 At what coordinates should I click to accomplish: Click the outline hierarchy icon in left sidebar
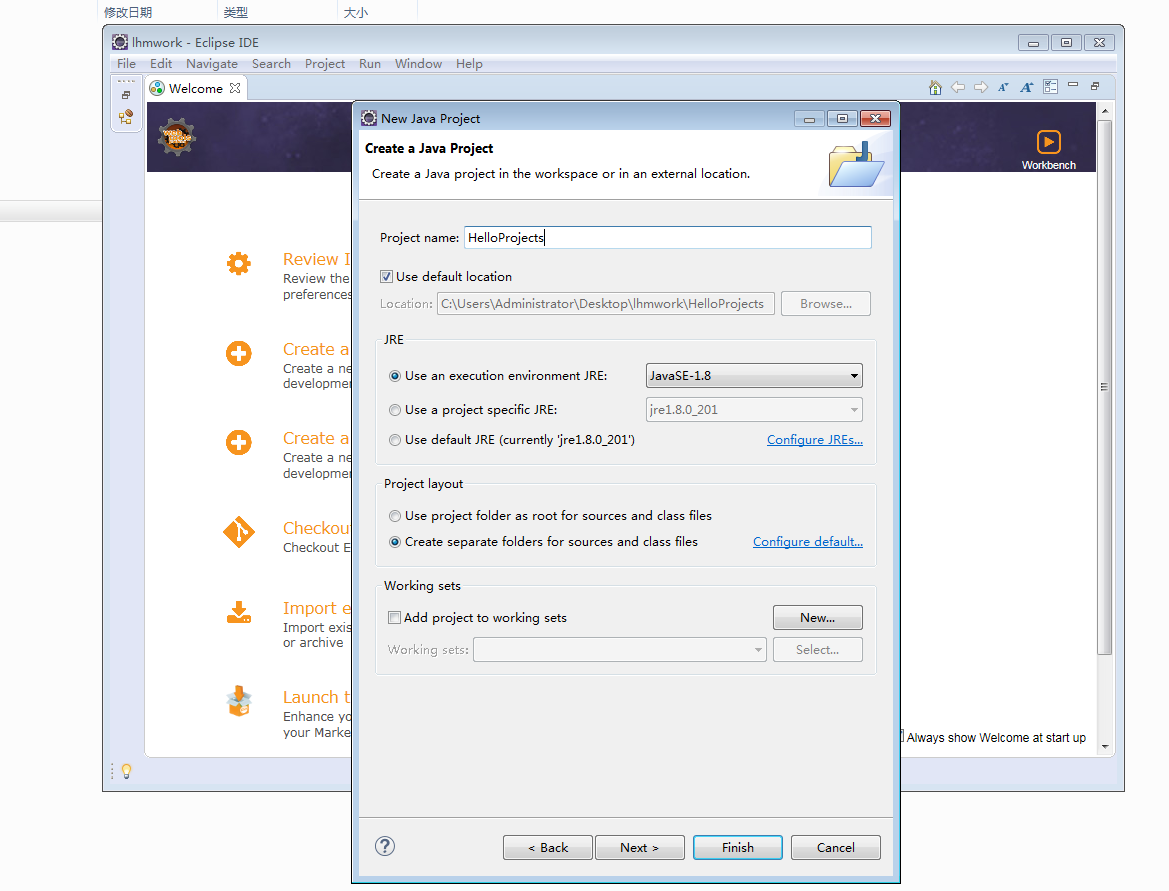pyautogui.click(x=126, y=117)
